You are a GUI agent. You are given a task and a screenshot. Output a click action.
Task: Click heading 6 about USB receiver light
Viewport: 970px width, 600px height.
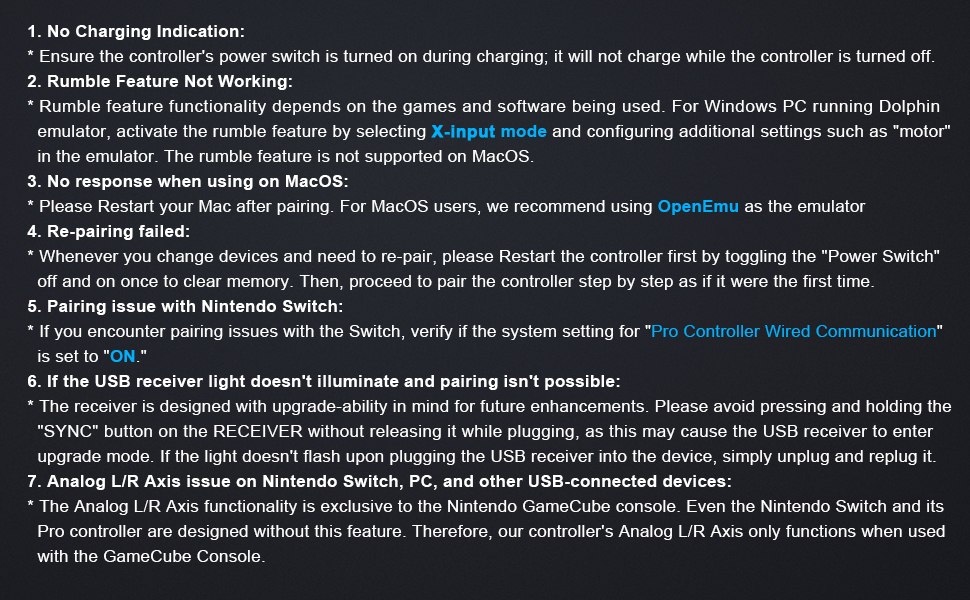tap(324, 382)
